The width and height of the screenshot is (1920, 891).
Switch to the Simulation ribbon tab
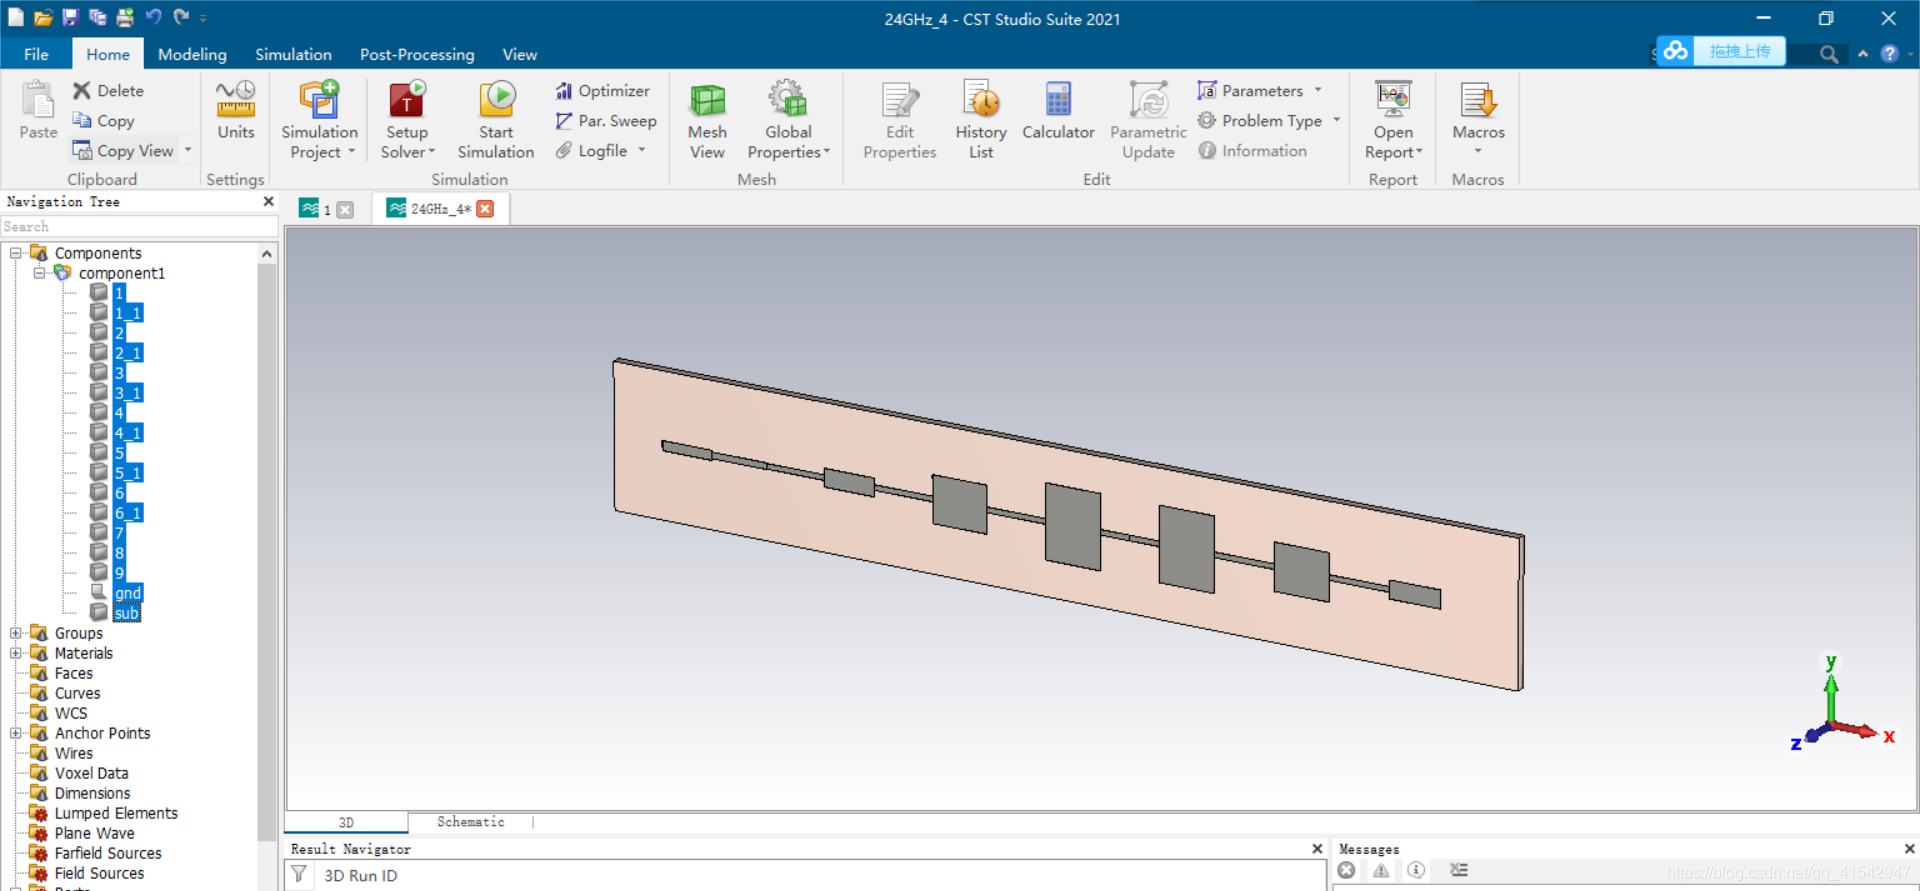pyautogui.click(x=293, y=54)
